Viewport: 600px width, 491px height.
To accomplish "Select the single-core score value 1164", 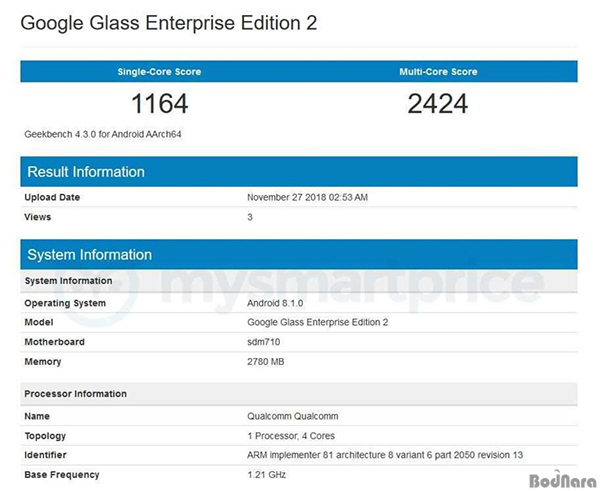I will pyautogui.click(x=159, y=103).
